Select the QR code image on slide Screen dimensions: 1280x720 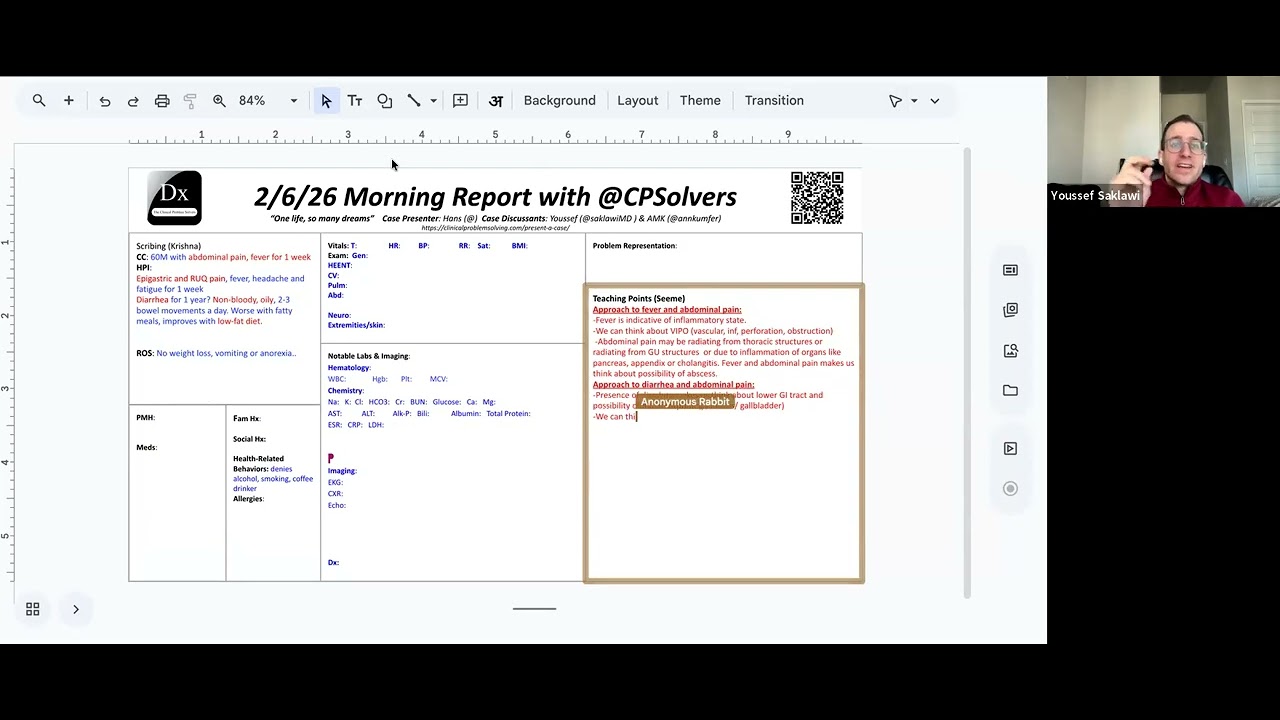tap(817, 197)
